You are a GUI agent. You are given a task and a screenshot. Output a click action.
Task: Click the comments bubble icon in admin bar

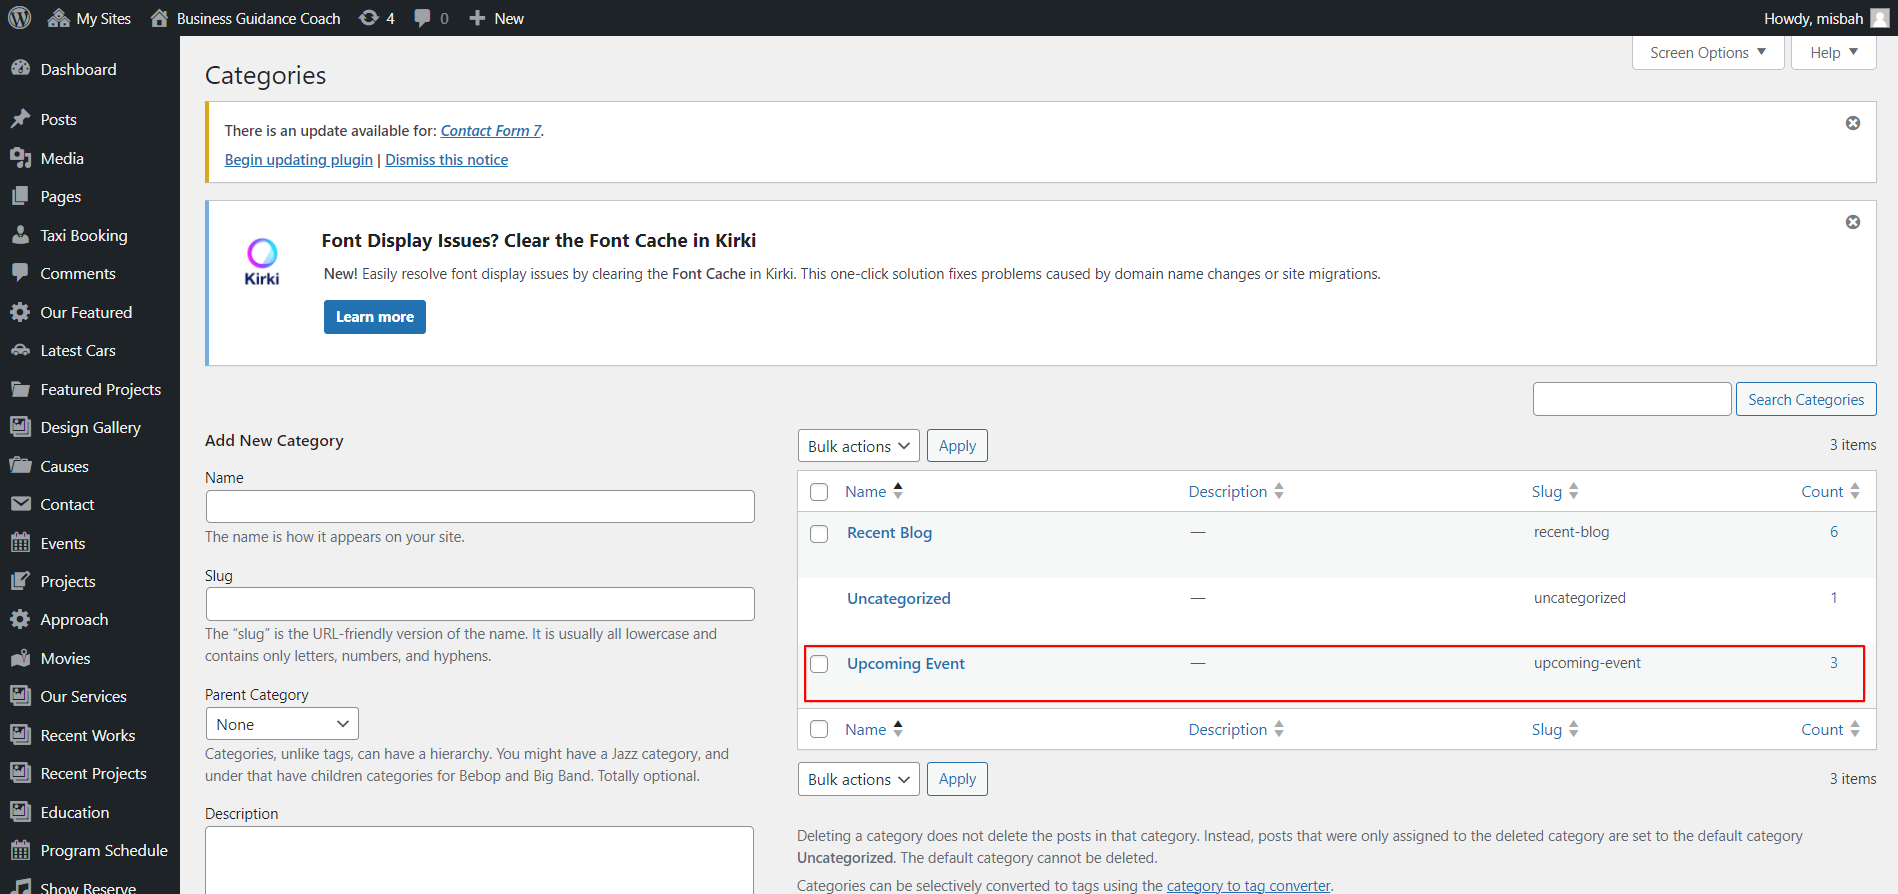coord(423,18)
